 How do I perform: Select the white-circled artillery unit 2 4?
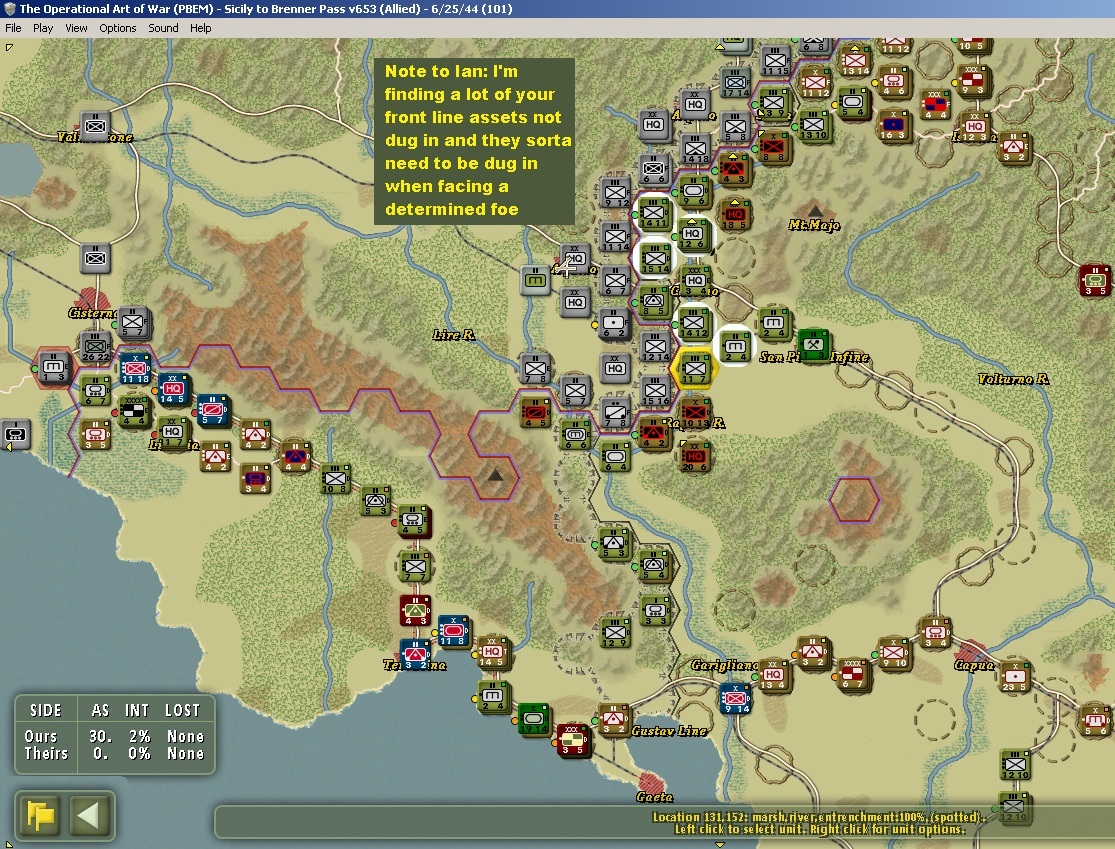click(x=735, y=347)
